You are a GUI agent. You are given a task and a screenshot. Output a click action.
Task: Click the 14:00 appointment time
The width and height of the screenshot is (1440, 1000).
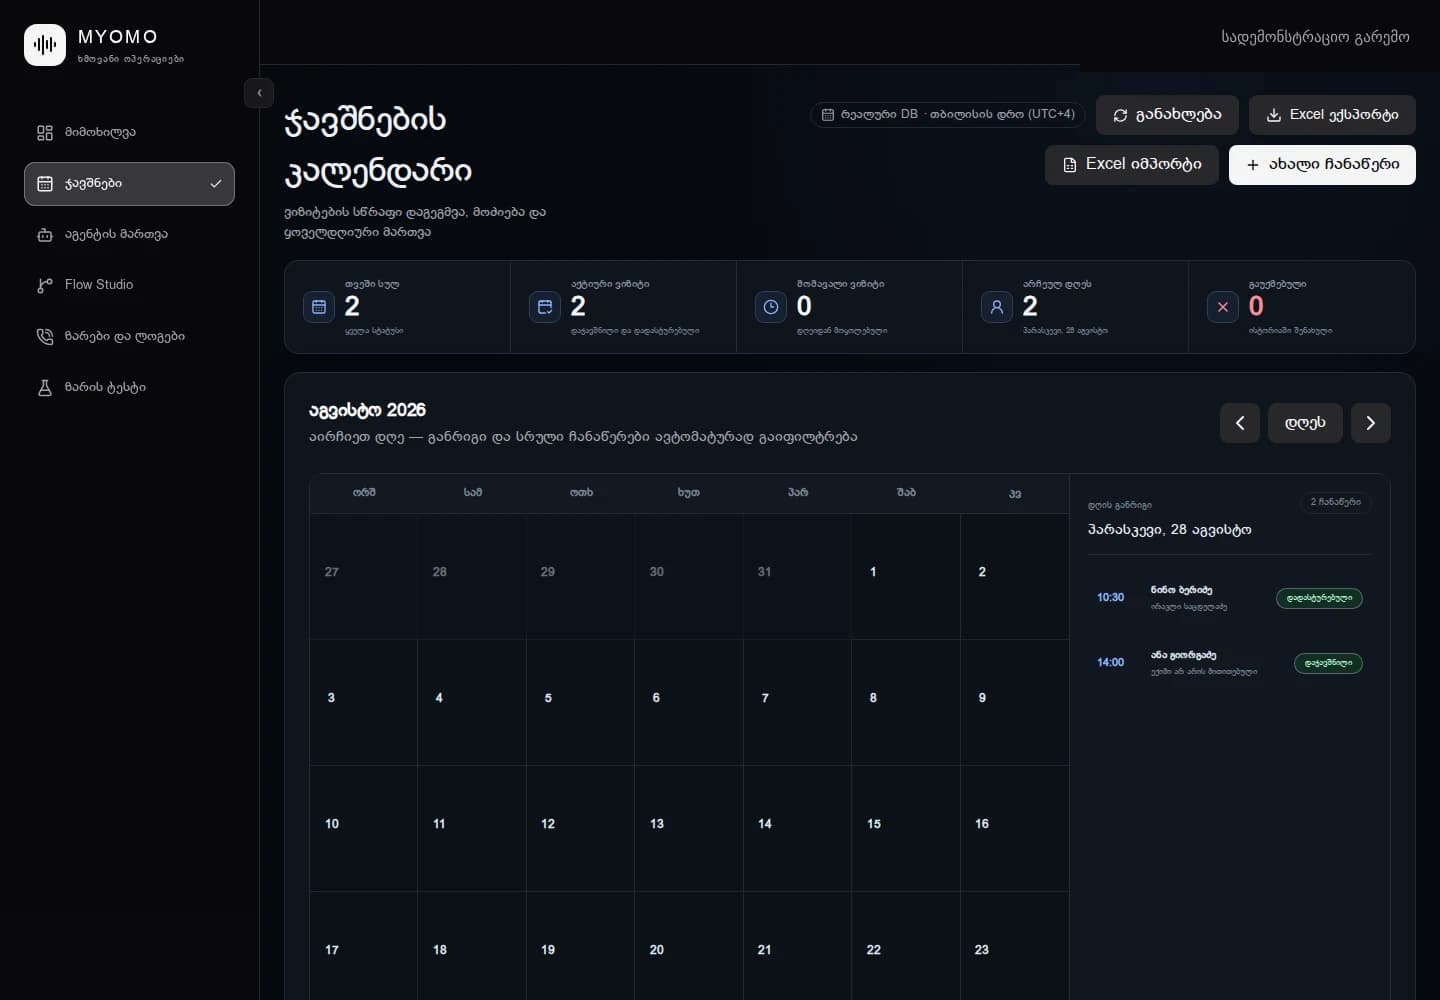1110,663
